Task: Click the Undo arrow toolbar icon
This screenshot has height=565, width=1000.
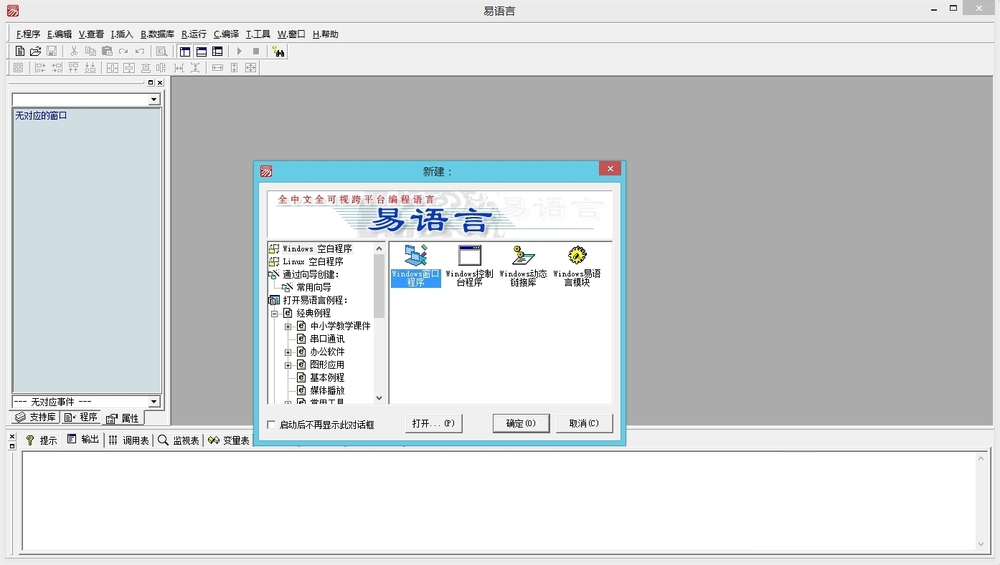Action: (140, 51)
